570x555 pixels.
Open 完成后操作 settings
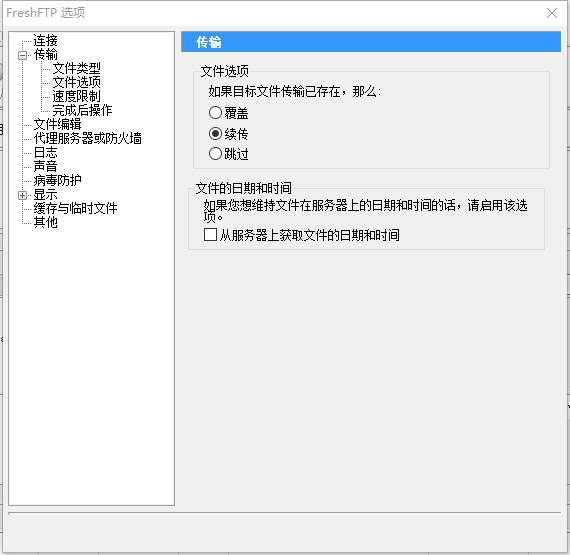(x=82, y=110)
